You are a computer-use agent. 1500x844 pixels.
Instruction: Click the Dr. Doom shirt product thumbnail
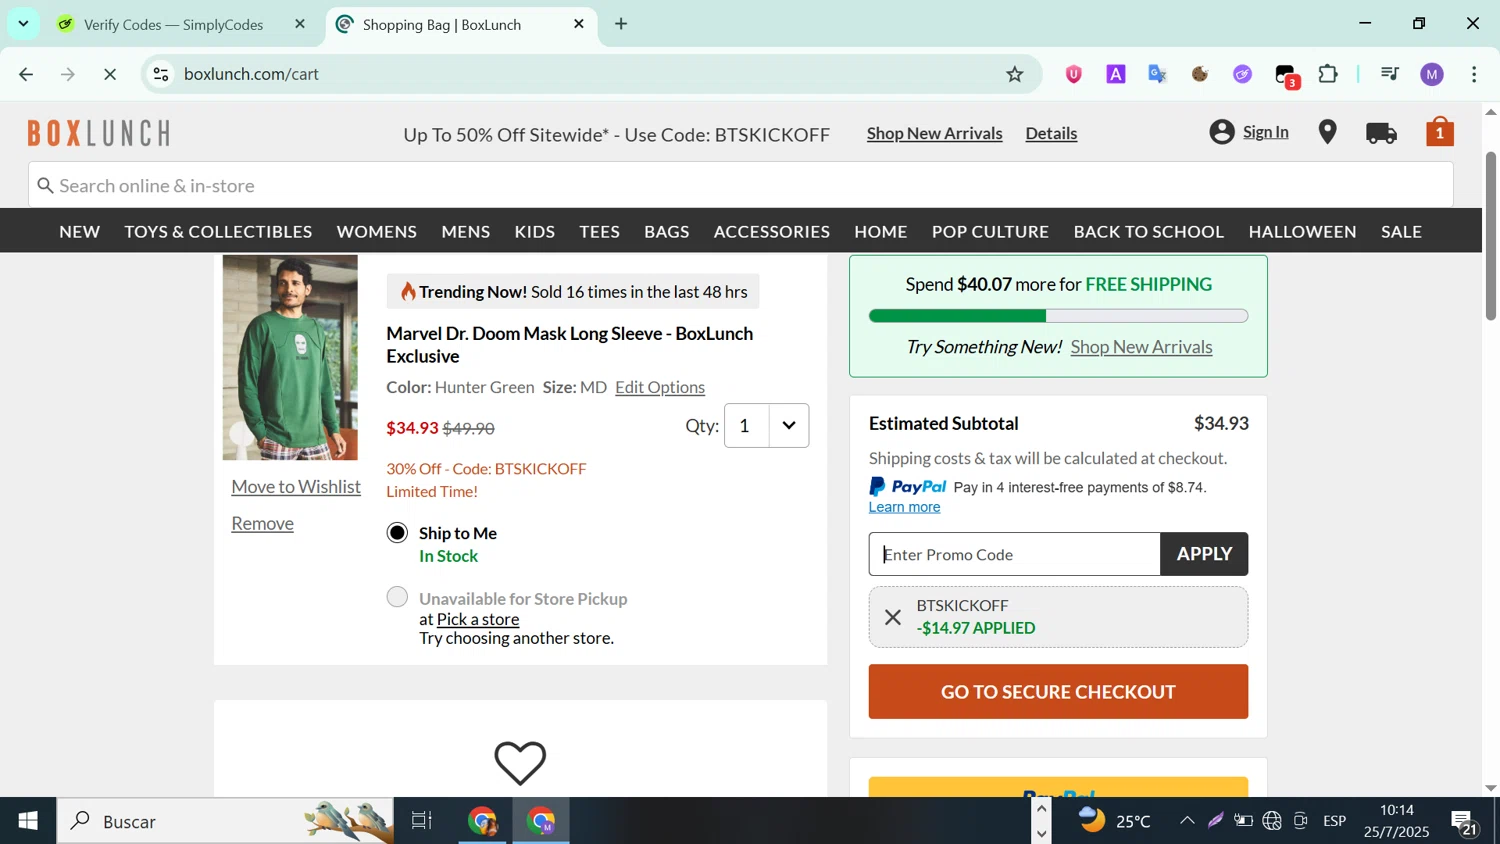click(x=290, y=357)
